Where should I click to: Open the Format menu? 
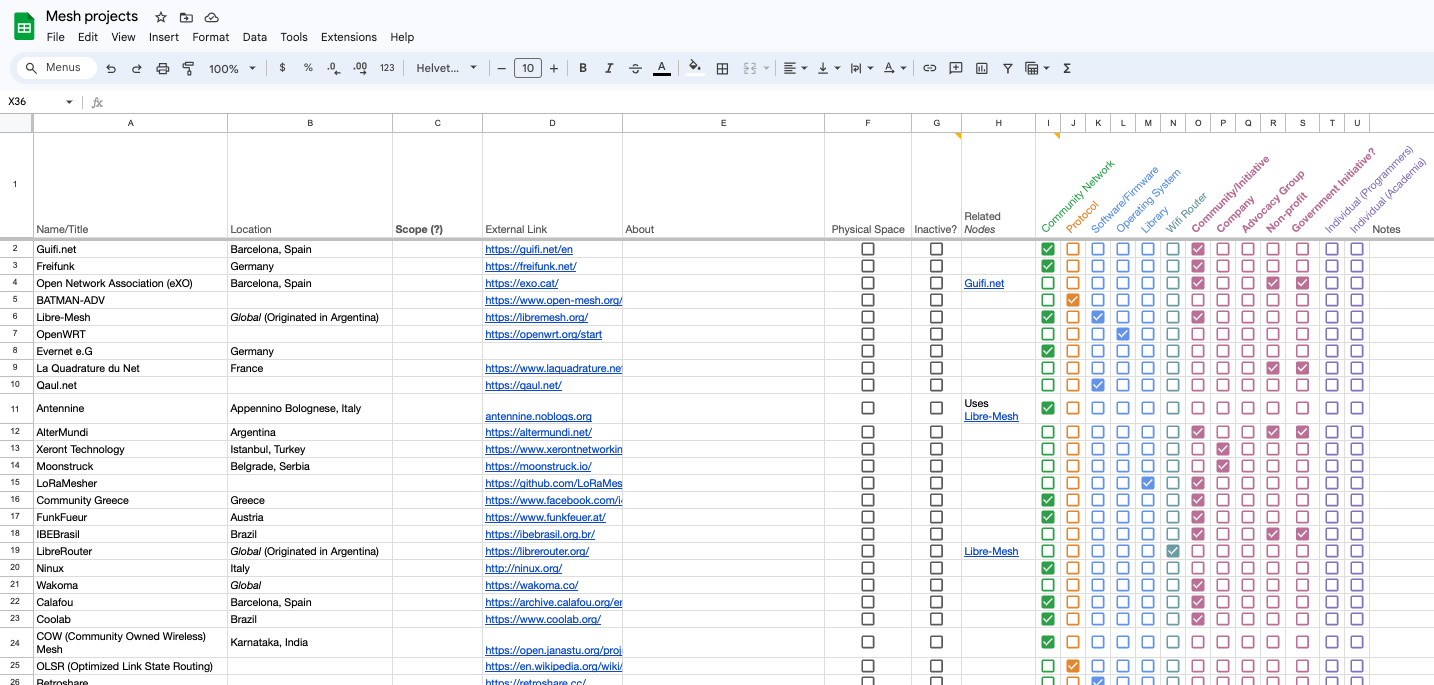tap(211, 37)
